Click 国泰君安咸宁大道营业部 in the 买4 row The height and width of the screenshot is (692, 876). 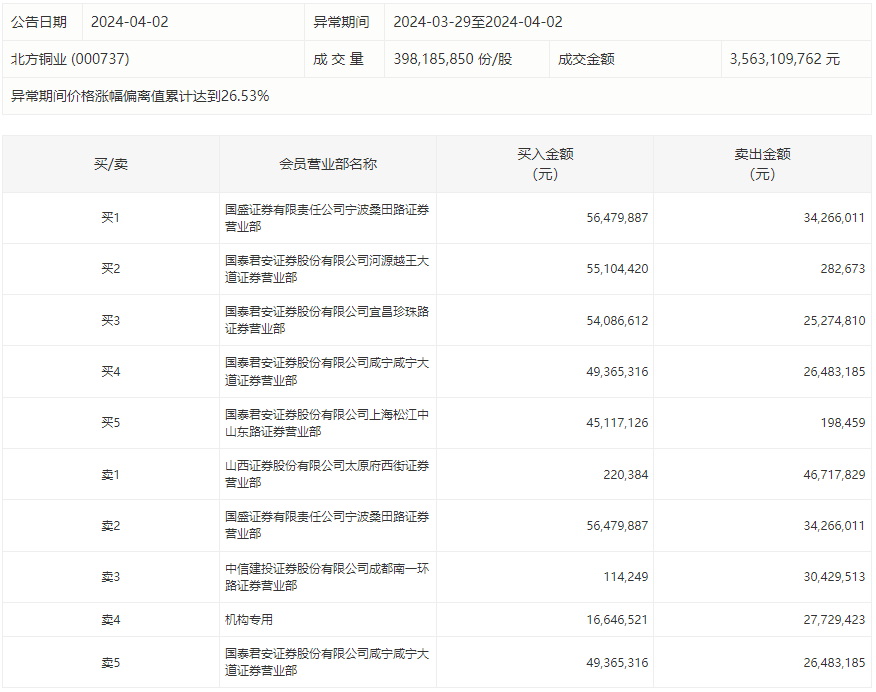pyautogui.click(x=327, y=371)
